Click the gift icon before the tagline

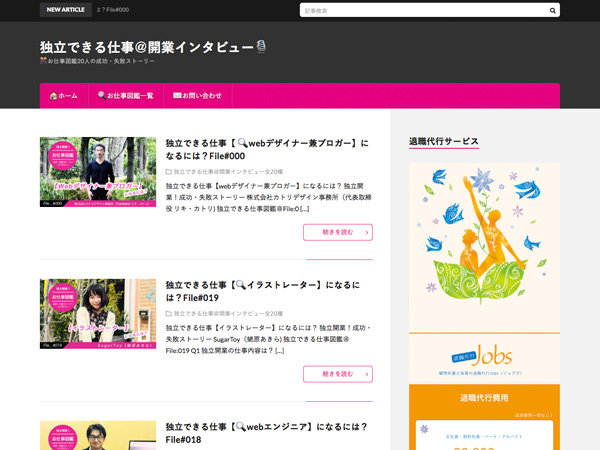43,60
